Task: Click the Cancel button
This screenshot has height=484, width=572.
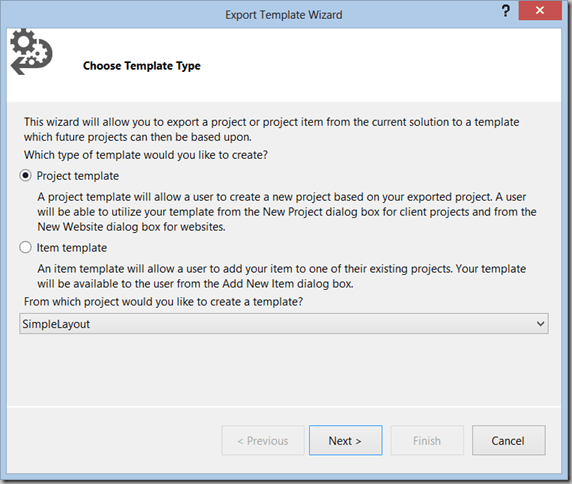Action: point(508,440)
